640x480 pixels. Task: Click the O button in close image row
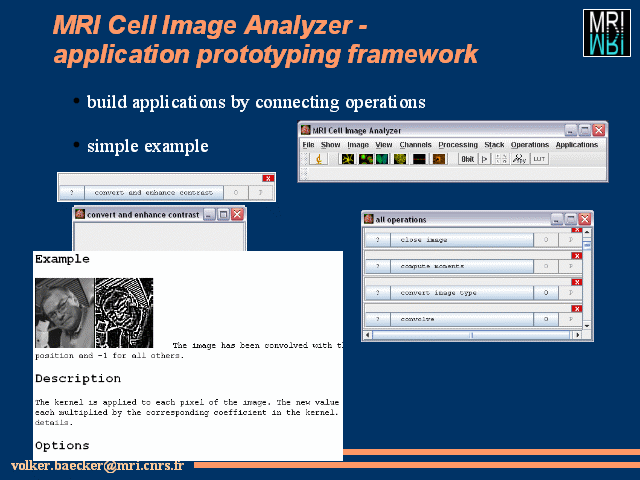point(546,240)
